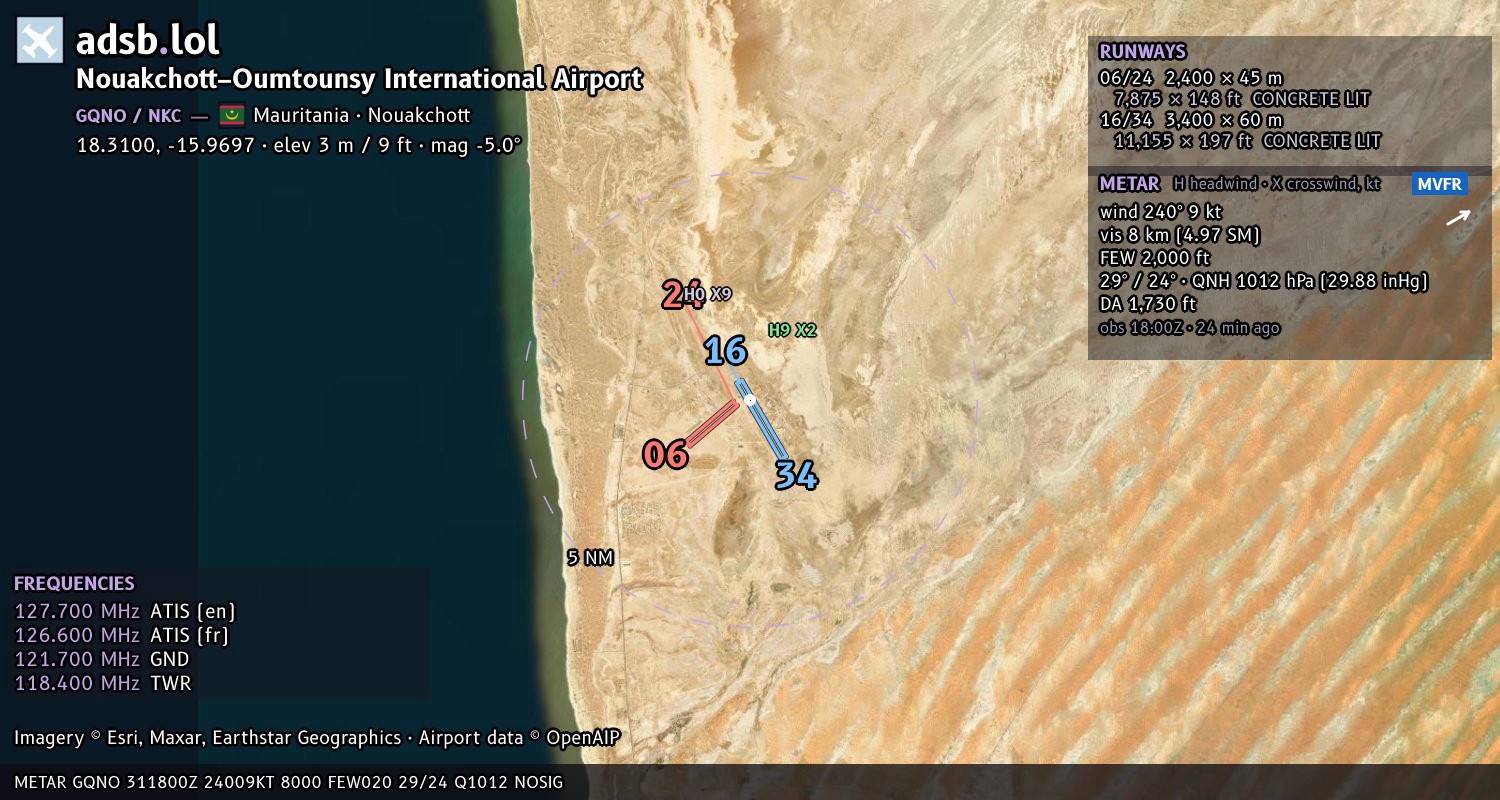1500x800 pixels.
Task: Click the H0 X9 wind component label
Action: 708,294
